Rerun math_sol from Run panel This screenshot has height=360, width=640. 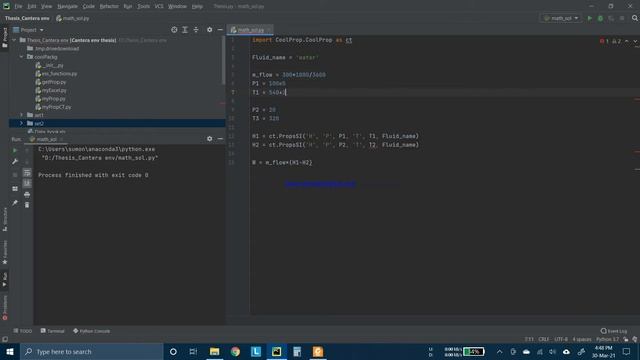pyautogui.click(x=15, y=150)
